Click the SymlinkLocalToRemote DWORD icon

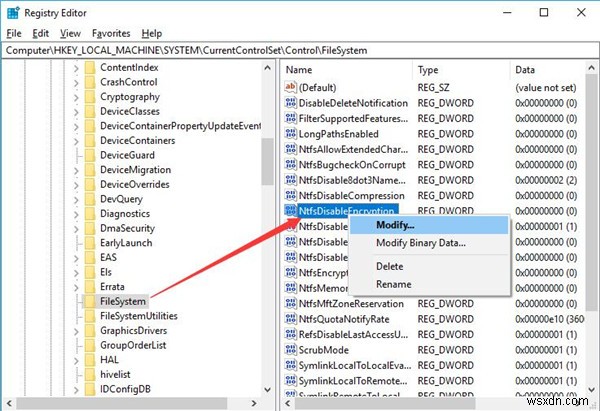point(290,380)
